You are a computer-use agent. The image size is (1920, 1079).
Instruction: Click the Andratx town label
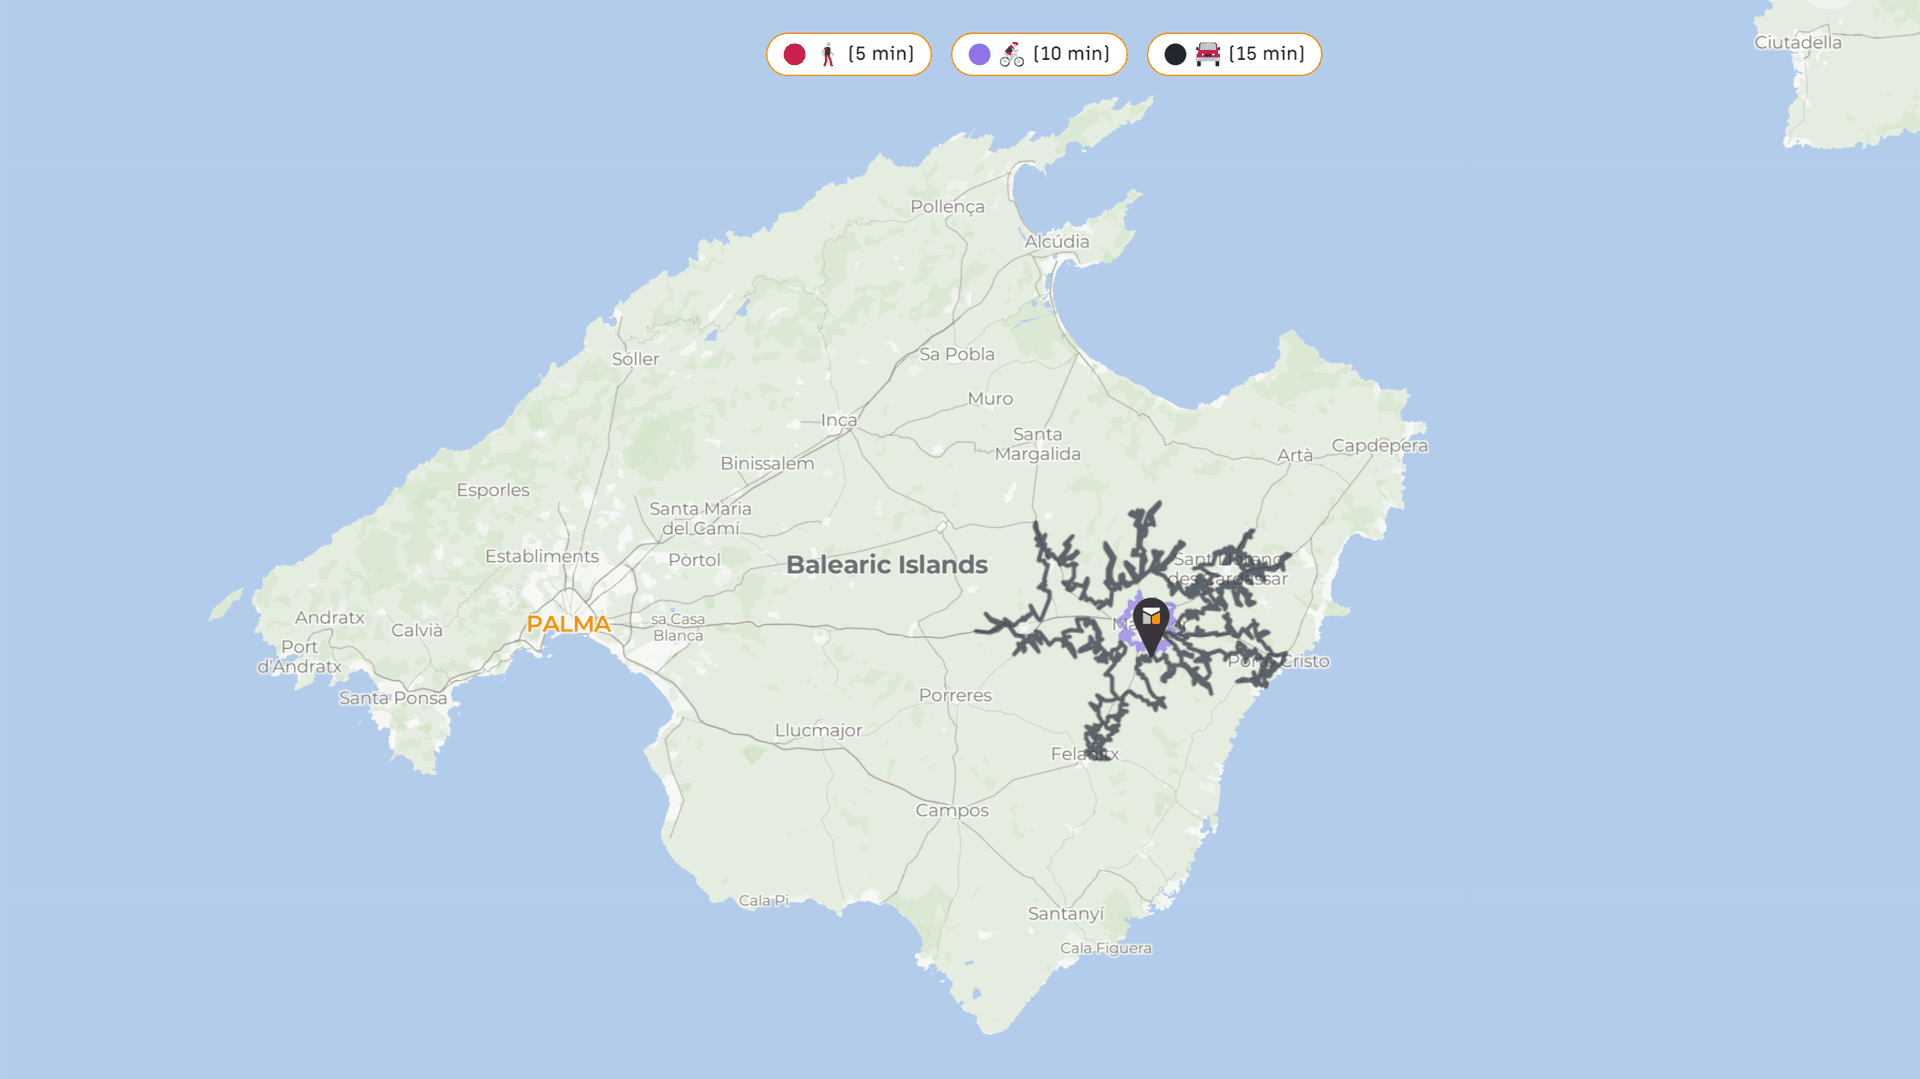click(330, 618)
